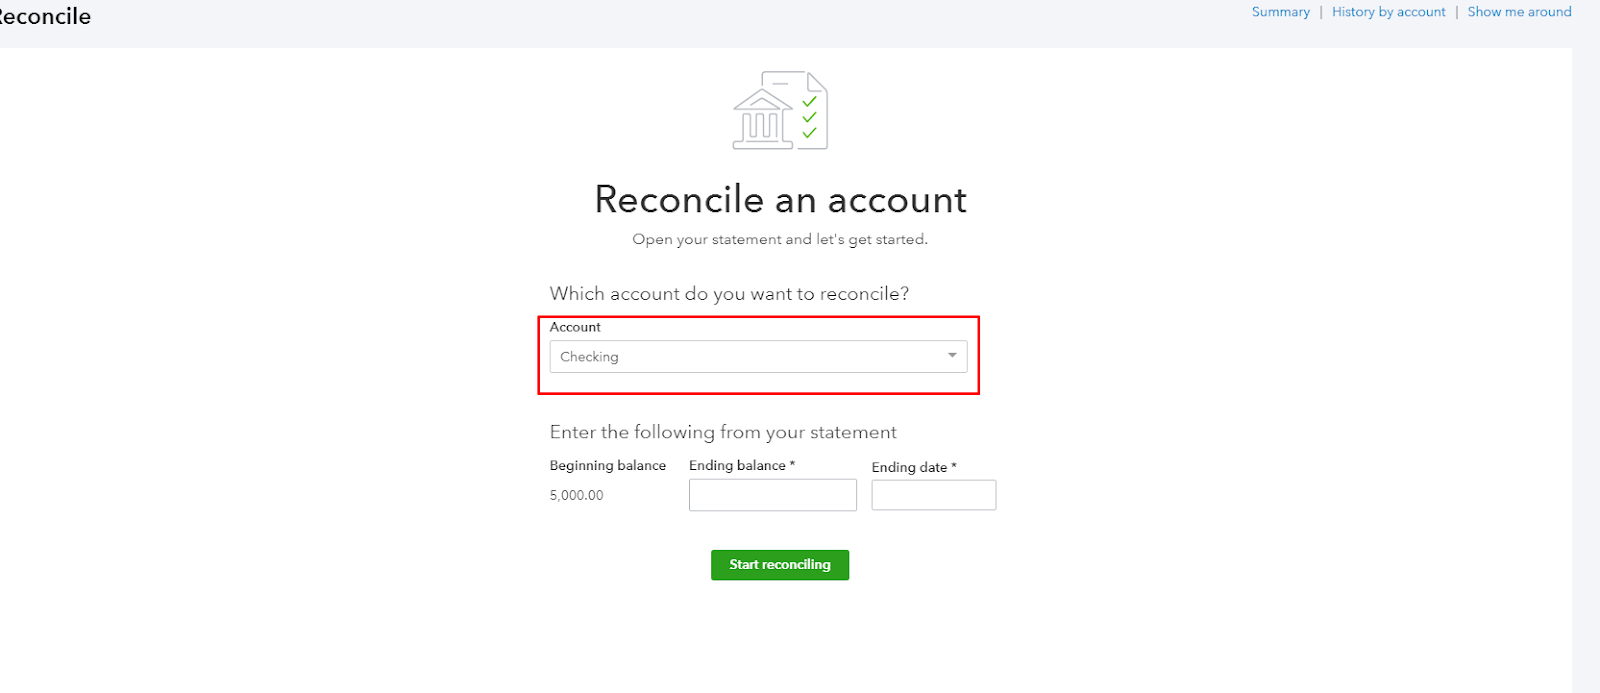Screen dimensions: 1600x693
Task: Open the Summary link
Action: (1280, 12)
